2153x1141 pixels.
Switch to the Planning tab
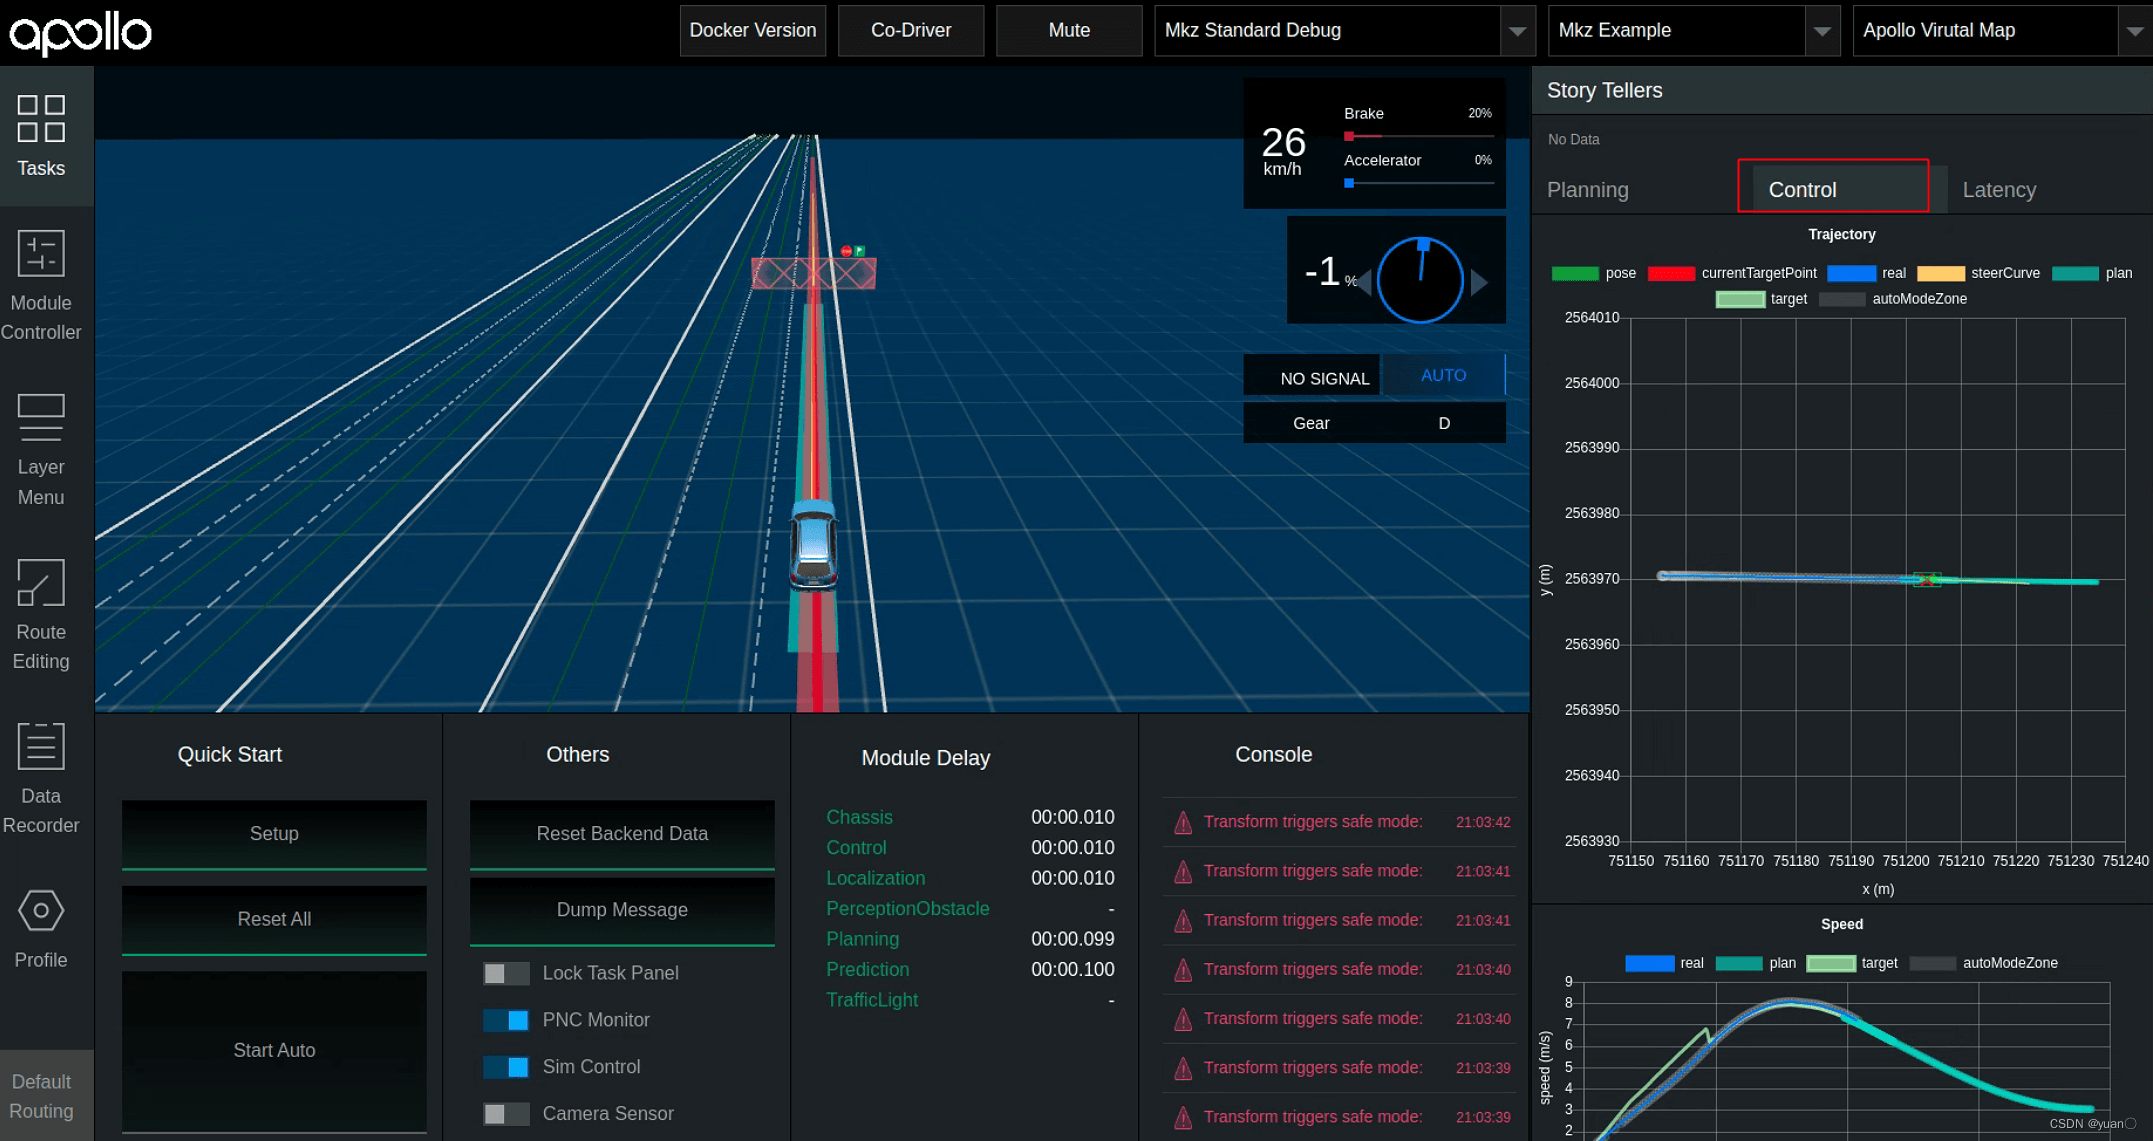click(1588, 190)
